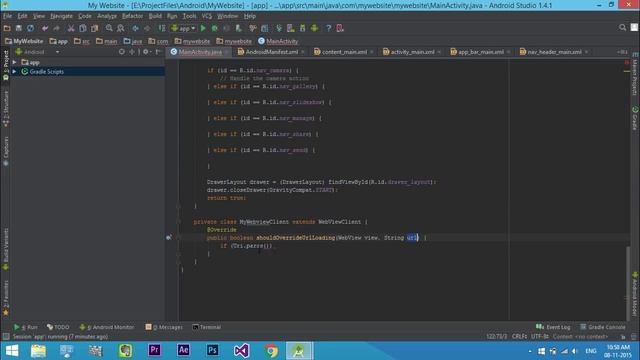Click the Make Project icon
This screenshot has width=640, height=360.
coord(162,28)
